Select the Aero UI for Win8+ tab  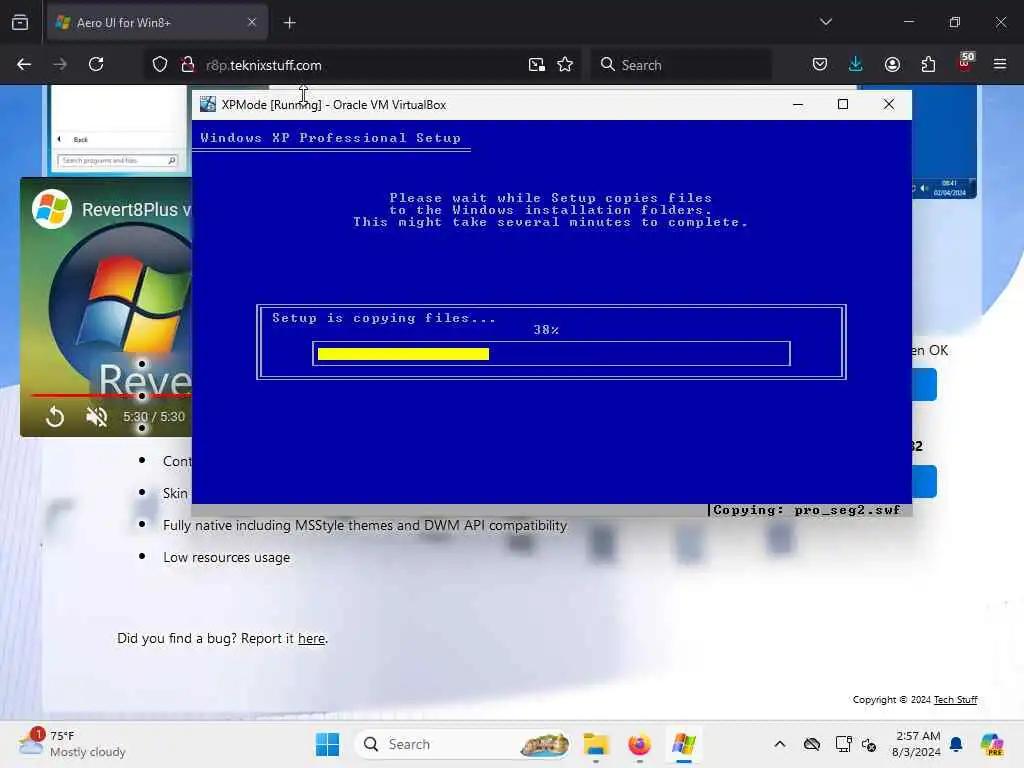click(157, 23)
